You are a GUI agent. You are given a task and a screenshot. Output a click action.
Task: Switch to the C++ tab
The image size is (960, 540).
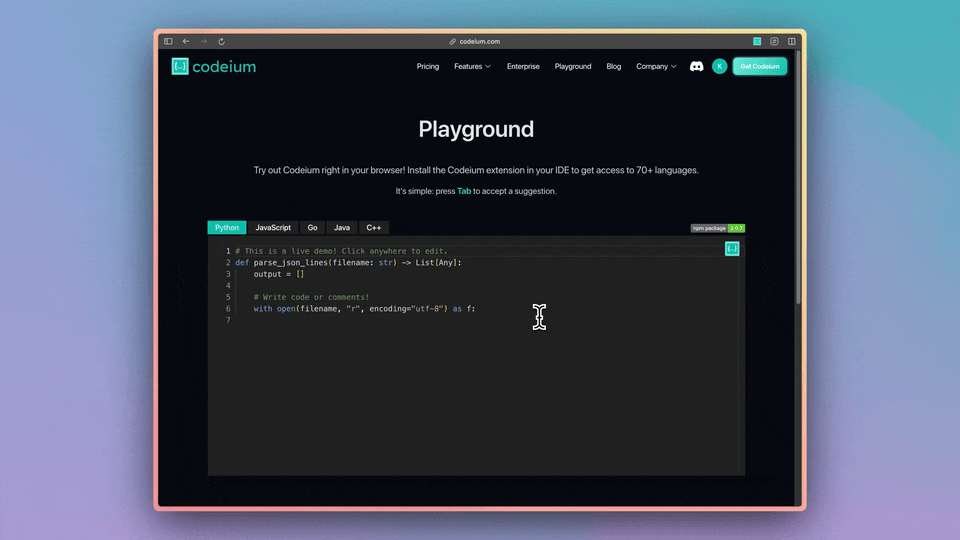[373, 228]
